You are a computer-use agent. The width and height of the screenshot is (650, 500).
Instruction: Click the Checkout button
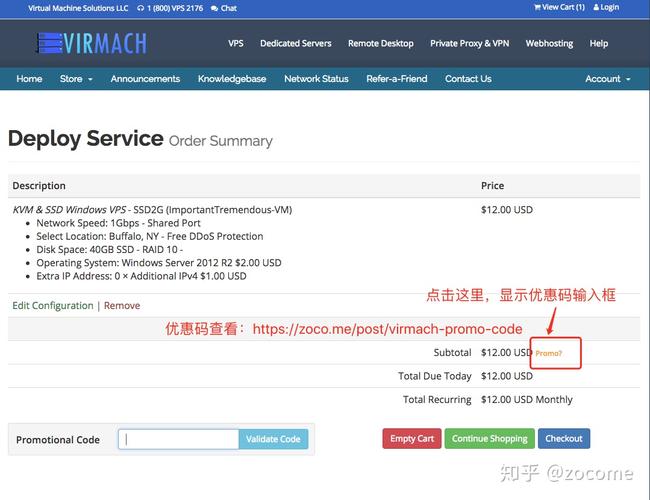coord(564,439)
